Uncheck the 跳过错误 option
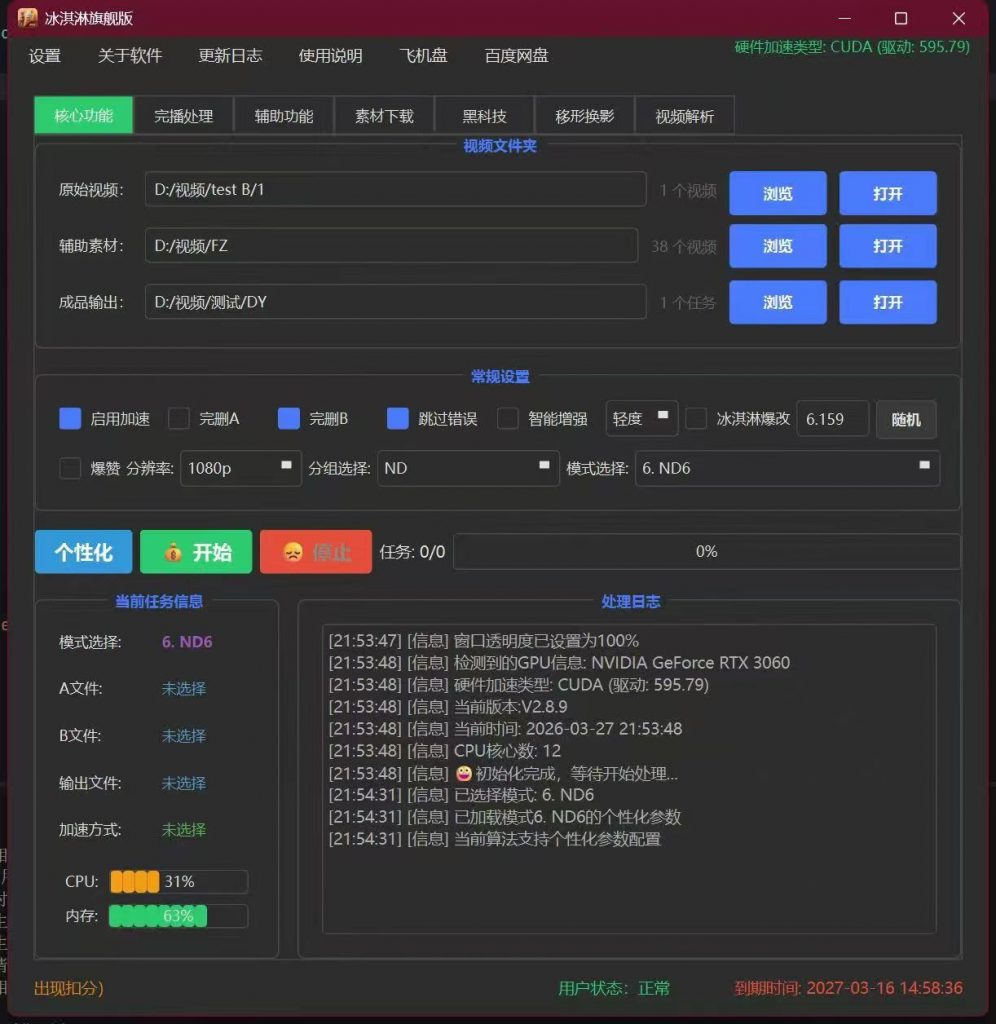The image size is (996, 1024). pyautogui.click(x=398, y=419)
